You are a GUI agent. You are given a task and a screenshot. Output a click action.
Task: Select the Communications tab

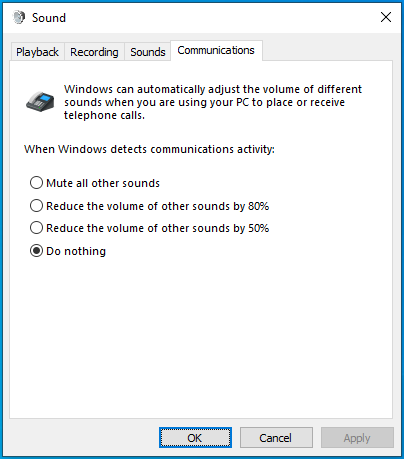[x=216, y=50]
